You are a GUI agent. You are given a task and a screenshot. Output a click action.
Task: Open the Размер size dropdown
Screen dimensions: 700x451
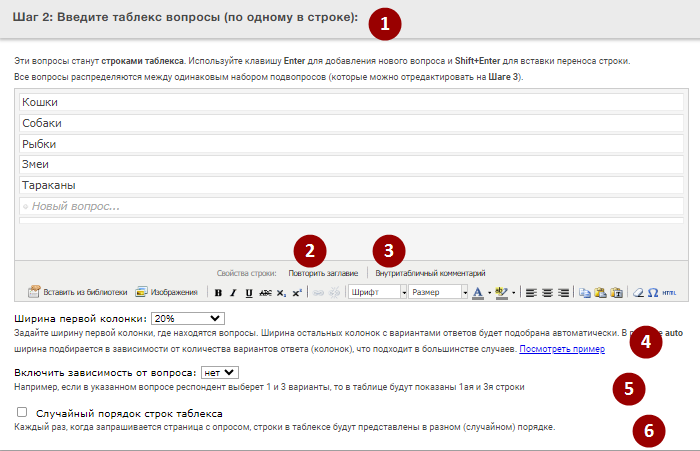(439, 292)
